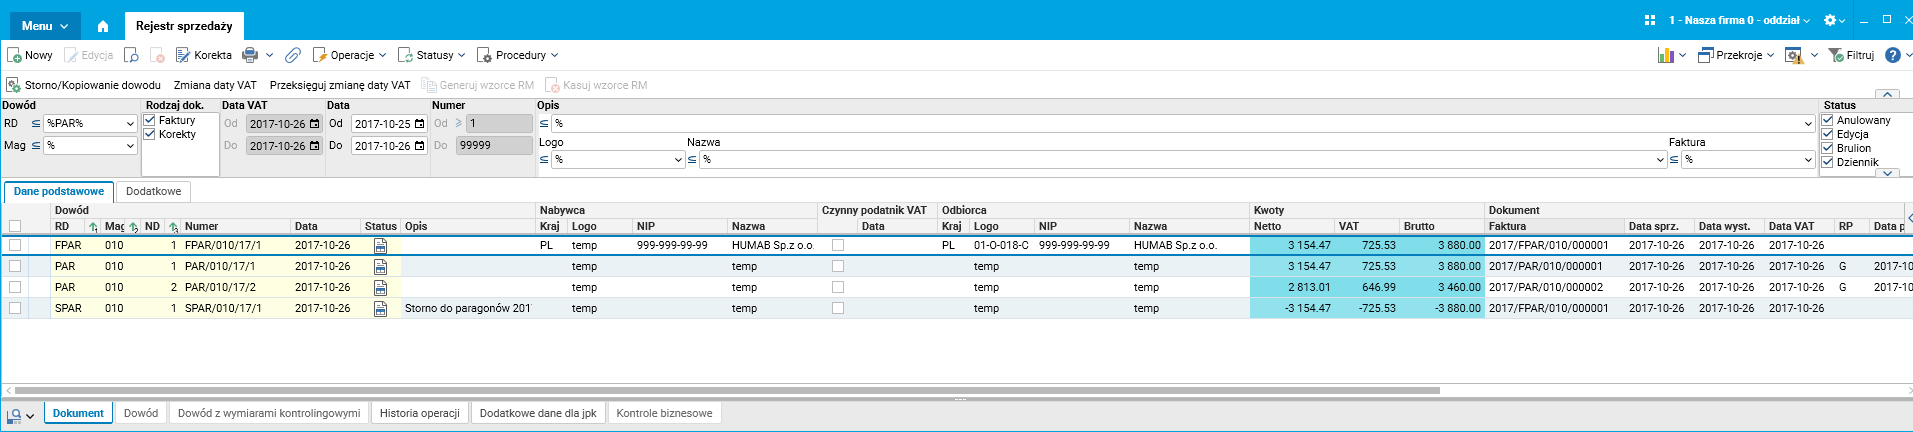This screenshot has height=432, width=1913.
Task: Select row checkbox for SPAR/010/17/1
Action: (15, 308)
